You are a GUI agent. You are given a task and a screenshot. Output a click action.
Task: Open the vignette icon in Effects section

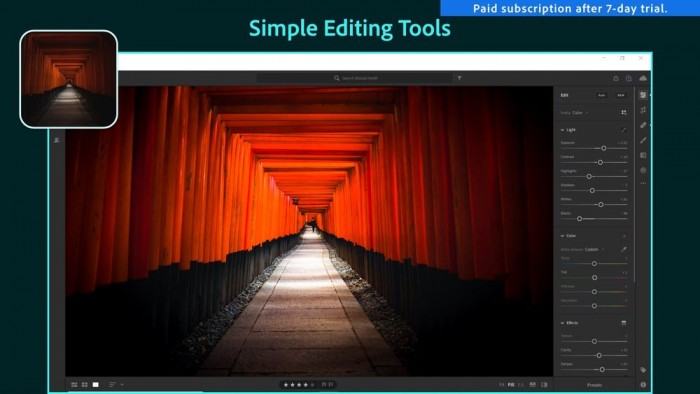624,323
